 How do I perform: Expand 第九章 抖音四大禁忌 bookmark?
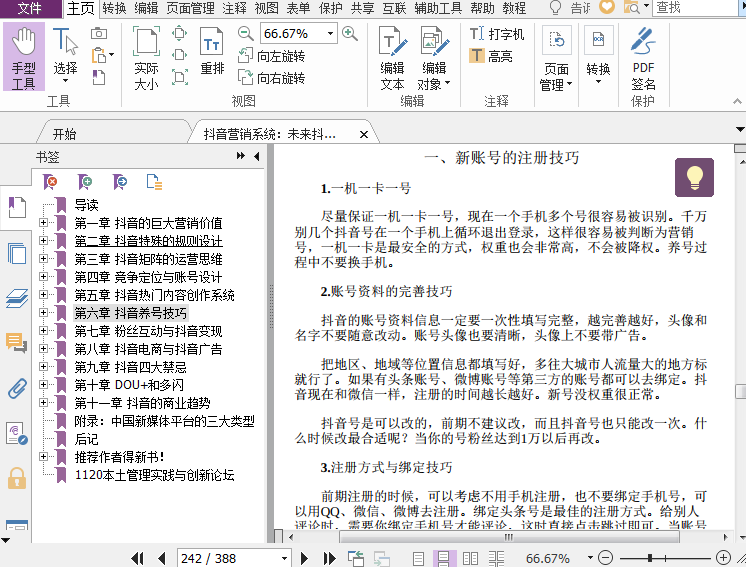click(43, 366)
